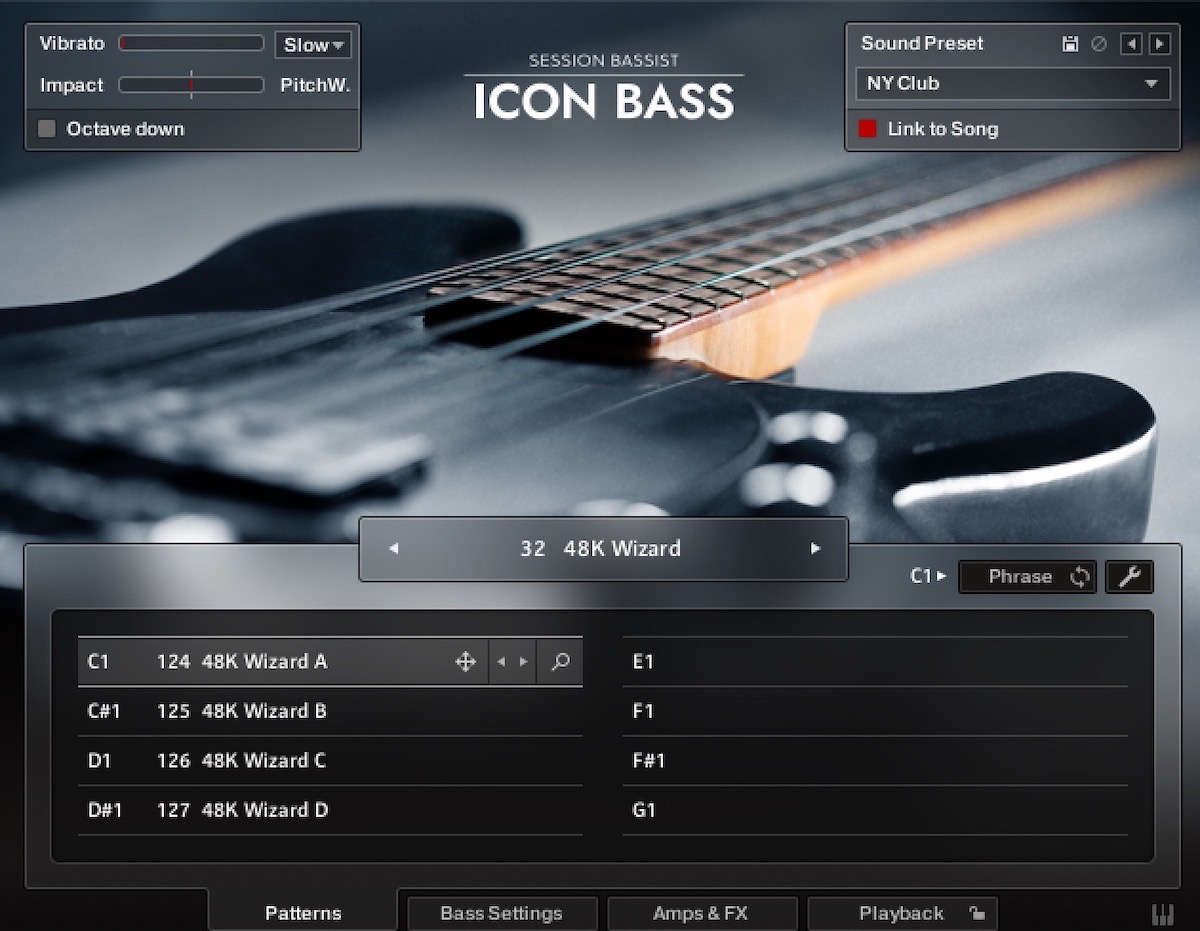The height and width of the screenshot is (931, 1200).
Task: Open the pattern browser magnifier in C1
Action: click(x=560, y=662)
